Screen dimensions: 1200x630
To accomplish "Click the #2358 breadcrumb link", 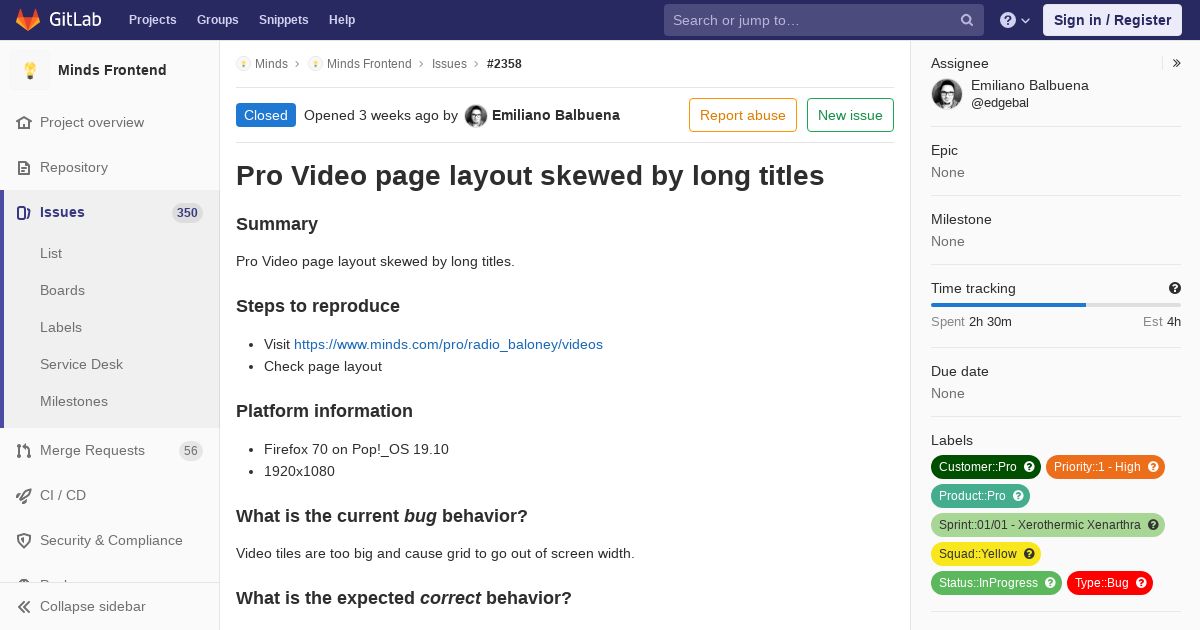I will point(504,64).
